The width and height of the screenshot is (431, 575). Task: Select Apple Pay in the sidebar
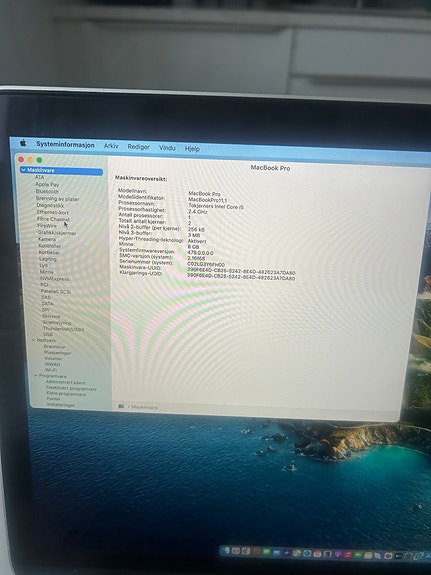point(47,184)
